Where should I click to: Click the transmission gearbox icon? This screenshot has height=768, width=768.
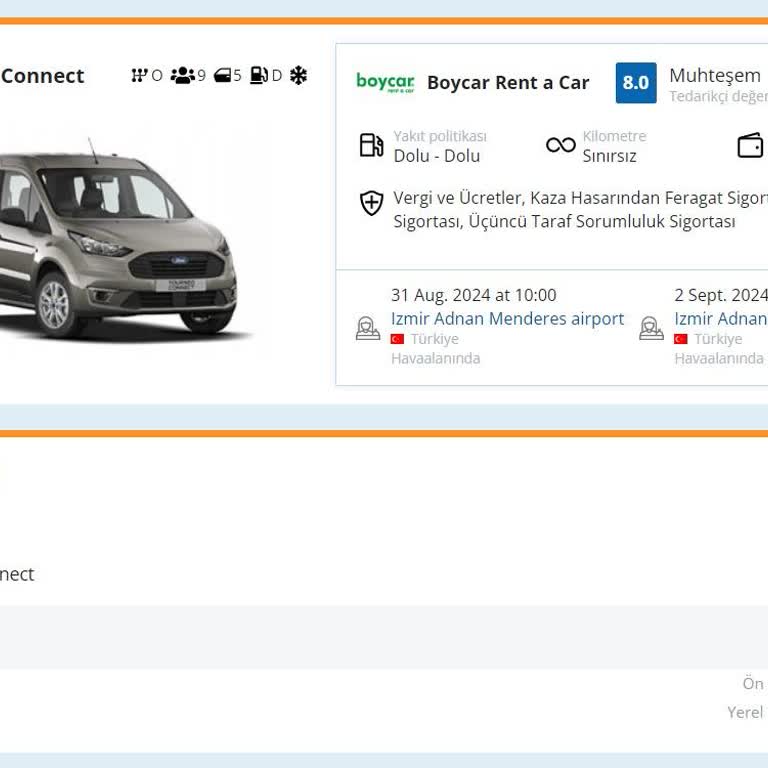140,75
